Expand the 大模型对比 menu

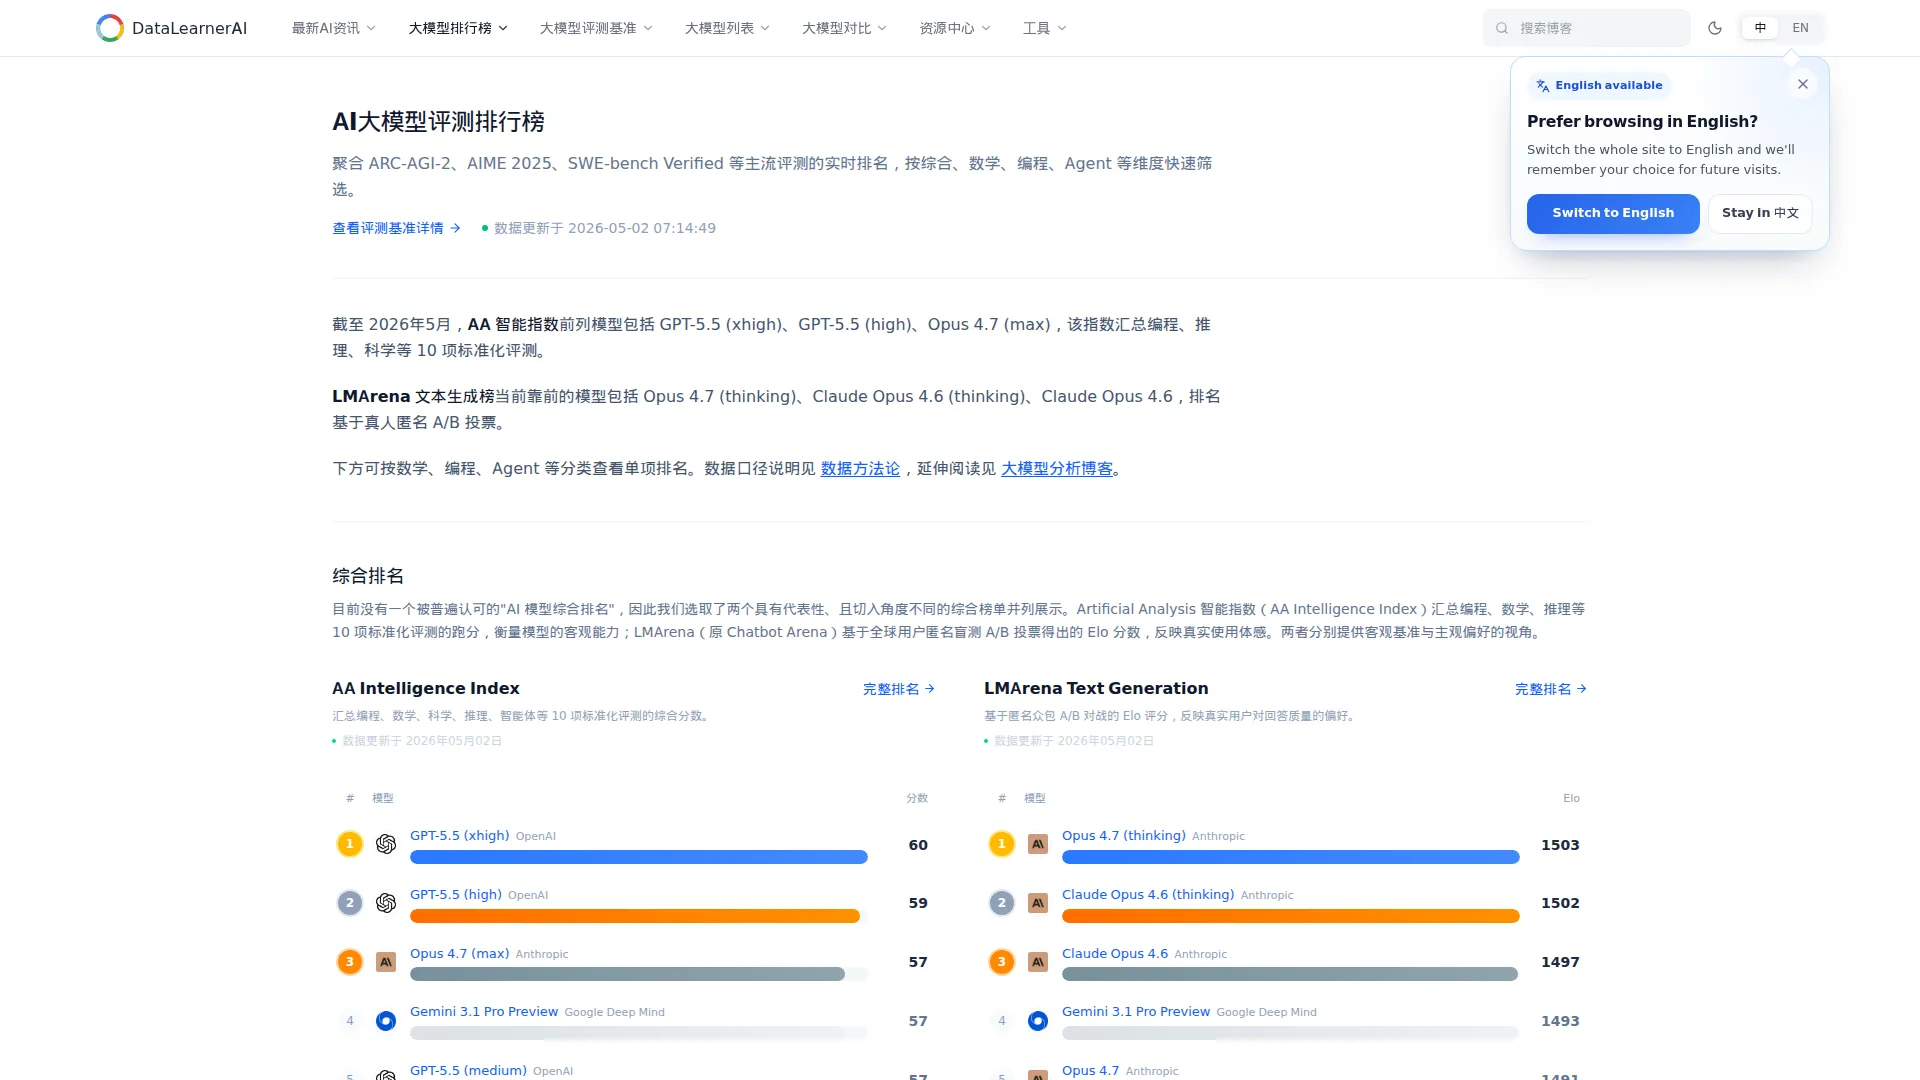(x=844, y=28)
